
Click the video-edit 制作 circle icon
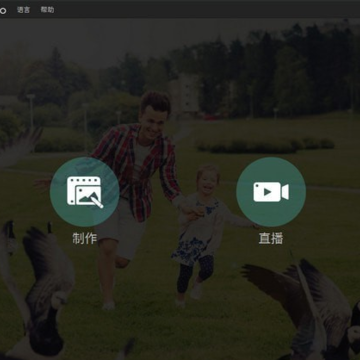tap(85, 192)
